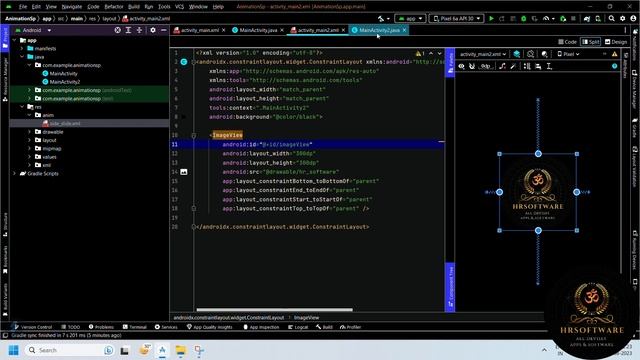Click the warning triangle in design panel

tap(615, 54)
